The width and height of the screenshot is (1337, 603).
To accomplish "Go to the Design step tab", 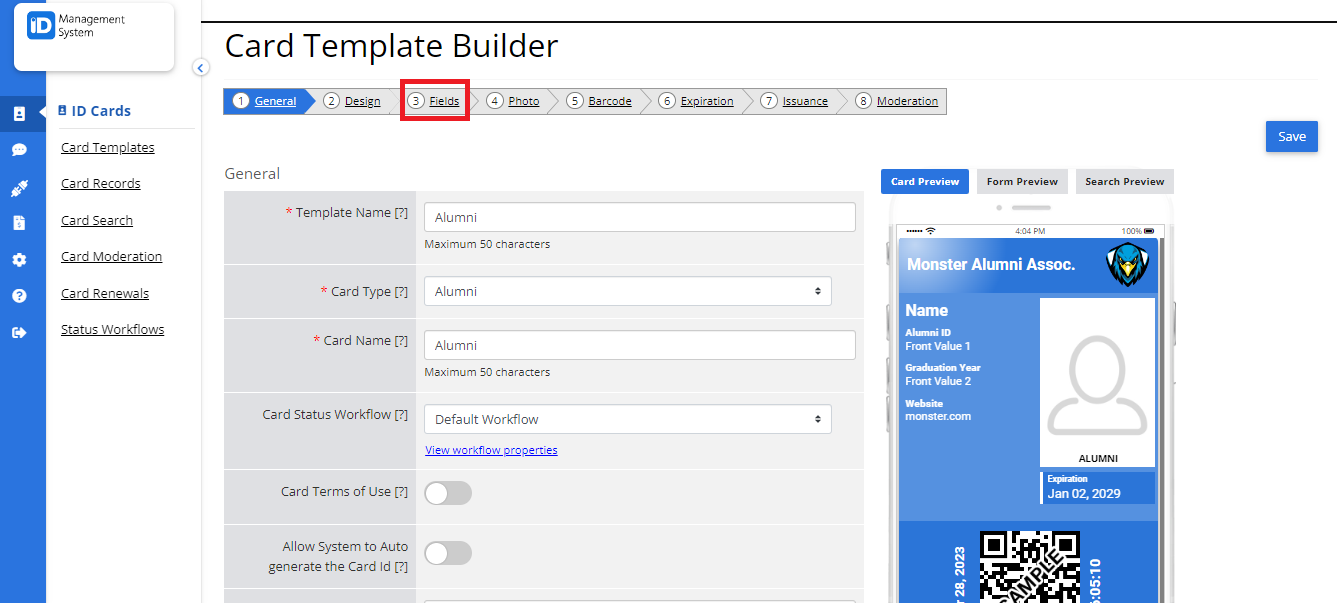I will pyautogui.click(x=353, y=101).
